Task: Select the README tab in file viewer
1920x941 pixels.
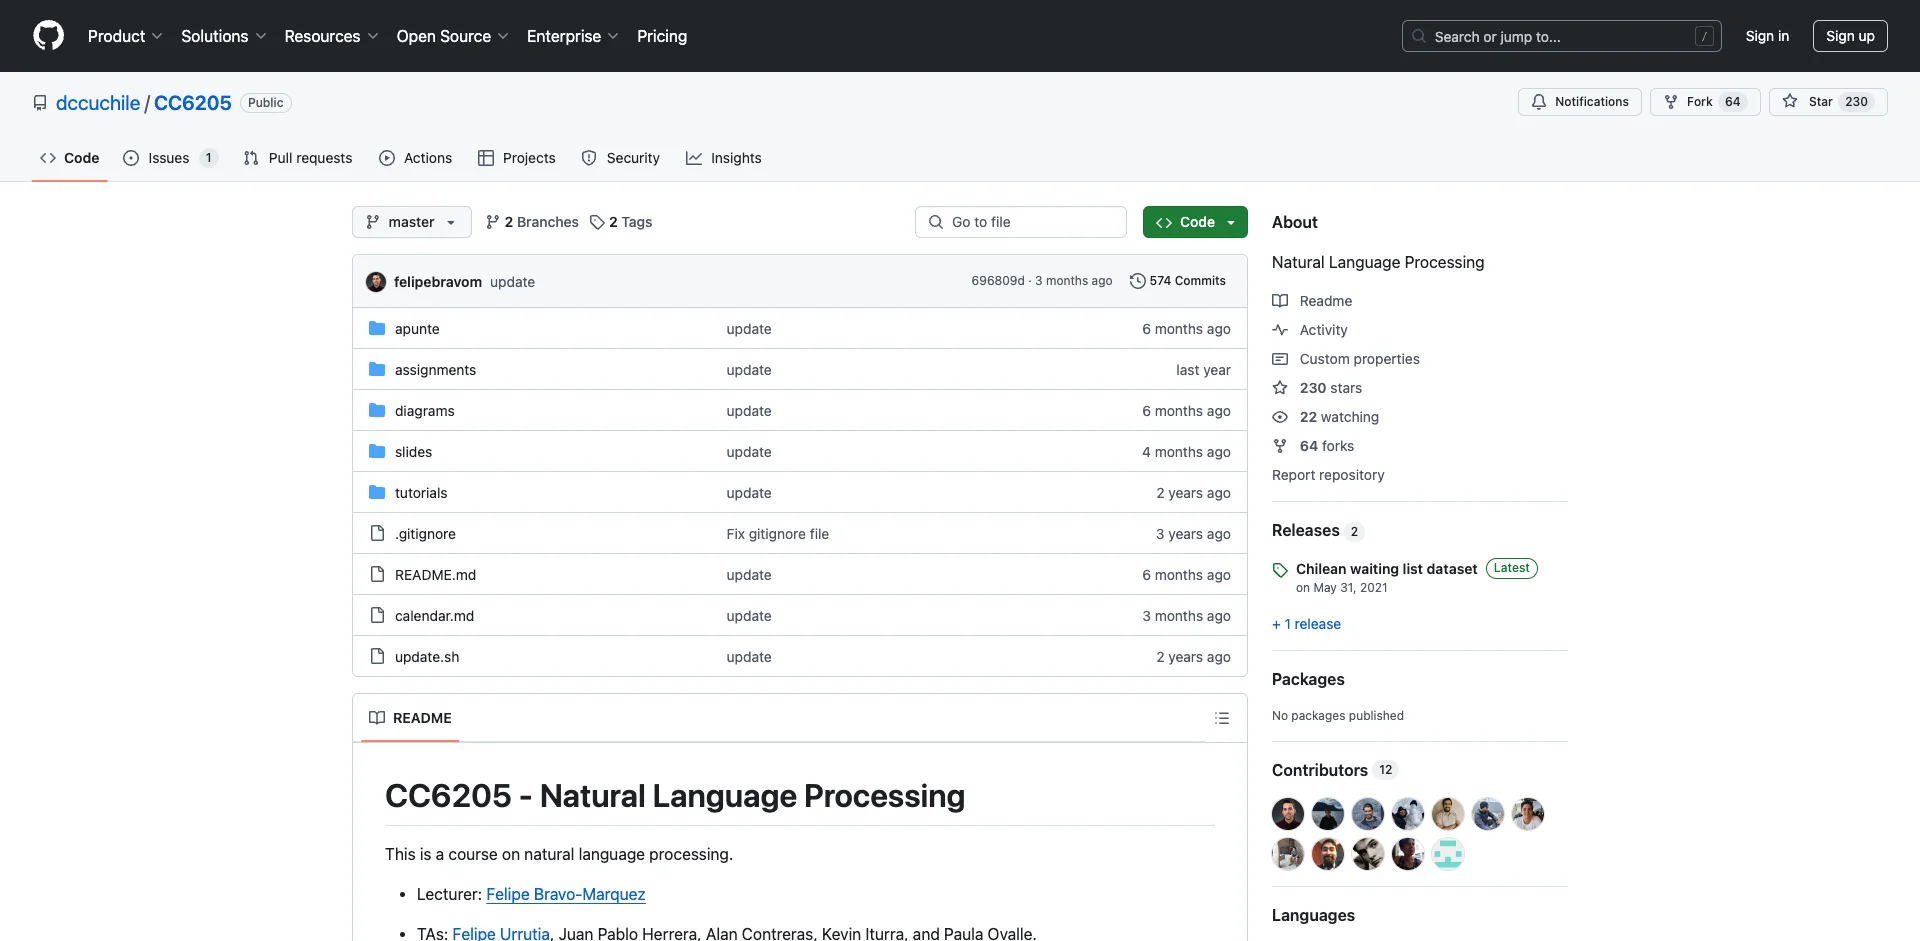Action: (410, 718)
